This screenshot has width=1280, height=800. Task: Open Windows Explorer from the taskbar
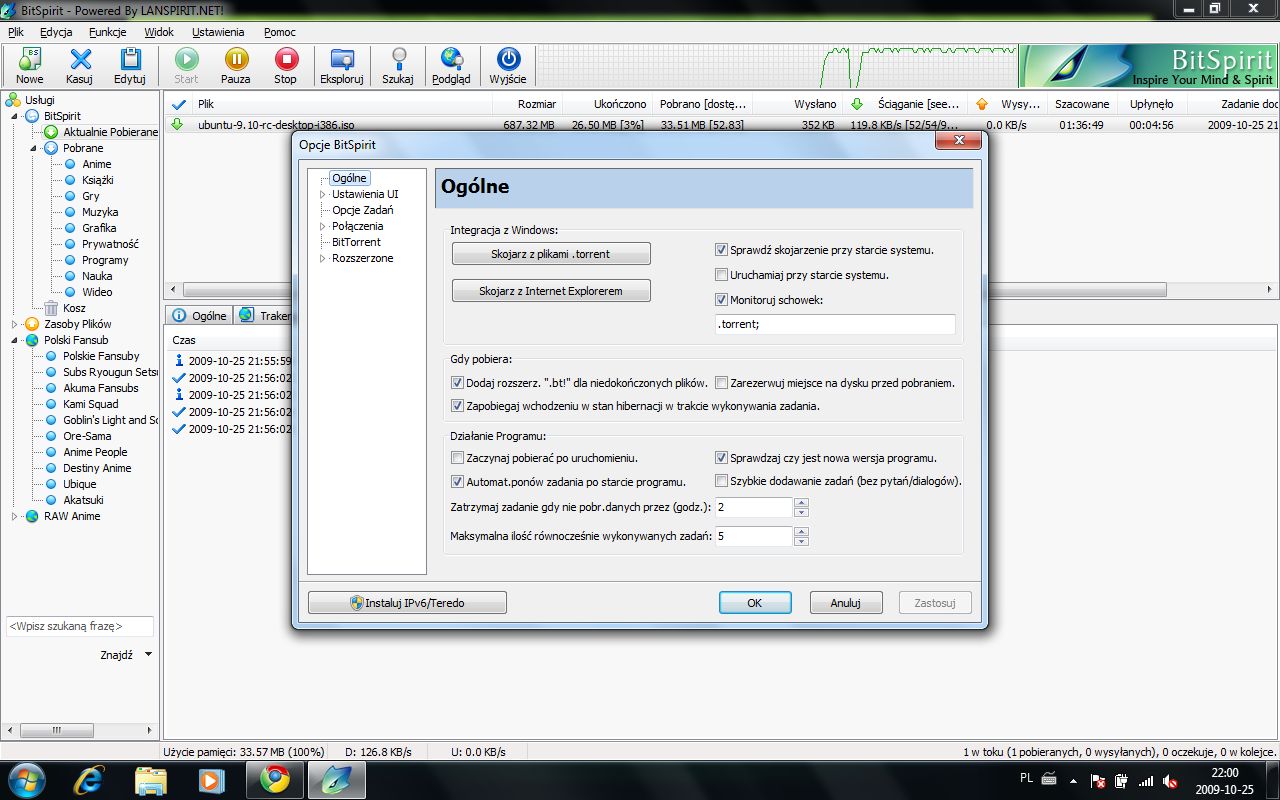click(x=151, y=779)
